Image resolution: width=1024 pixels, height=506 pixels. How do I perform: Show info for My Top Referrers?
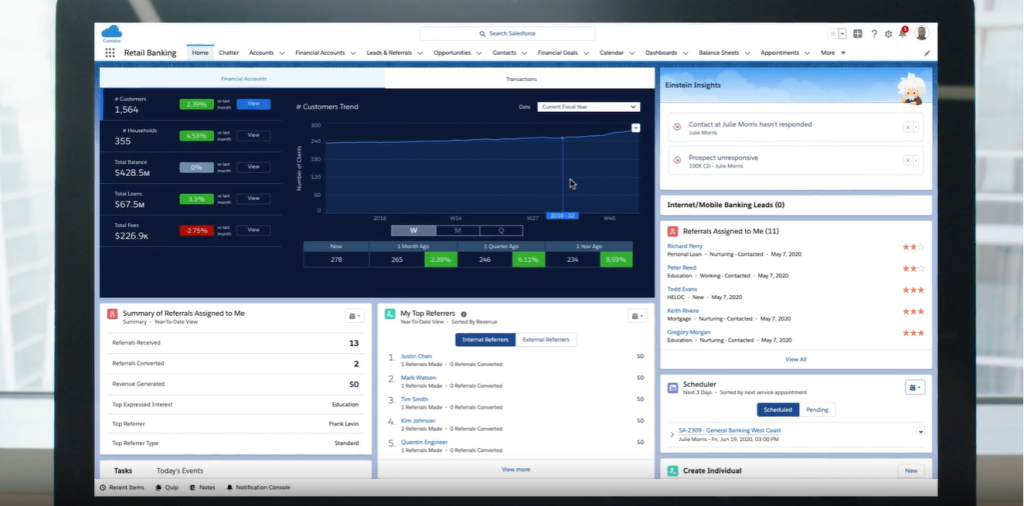pos(464,314)
